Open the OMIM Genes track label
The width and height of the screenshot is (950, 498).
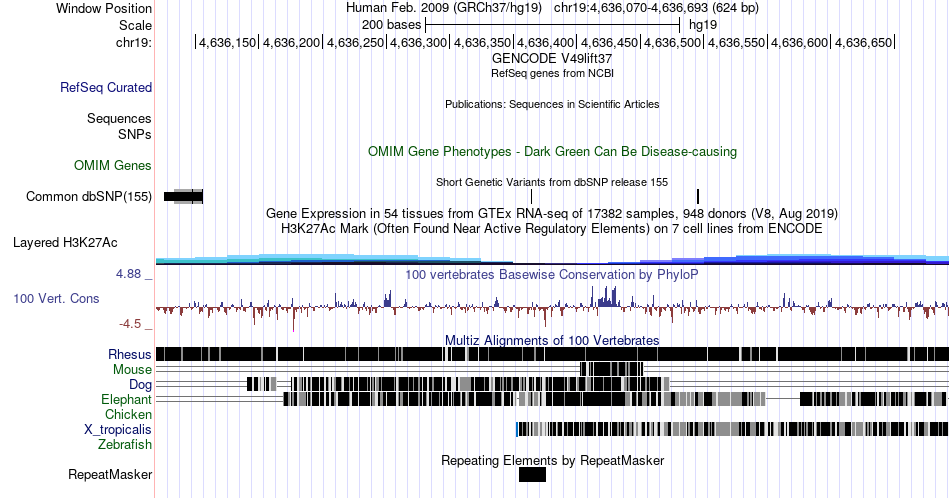click(113, 165)
